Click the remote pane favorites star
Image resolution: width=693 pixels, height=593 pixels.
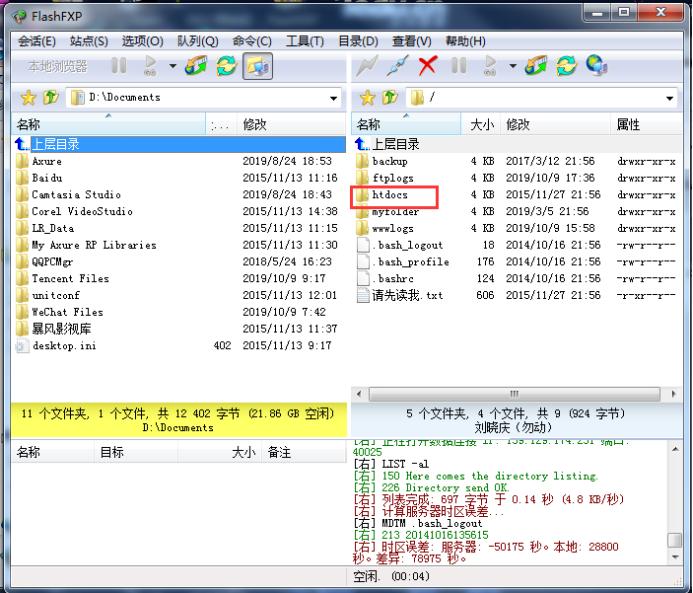pyautogui.click(x=367, y=97)
